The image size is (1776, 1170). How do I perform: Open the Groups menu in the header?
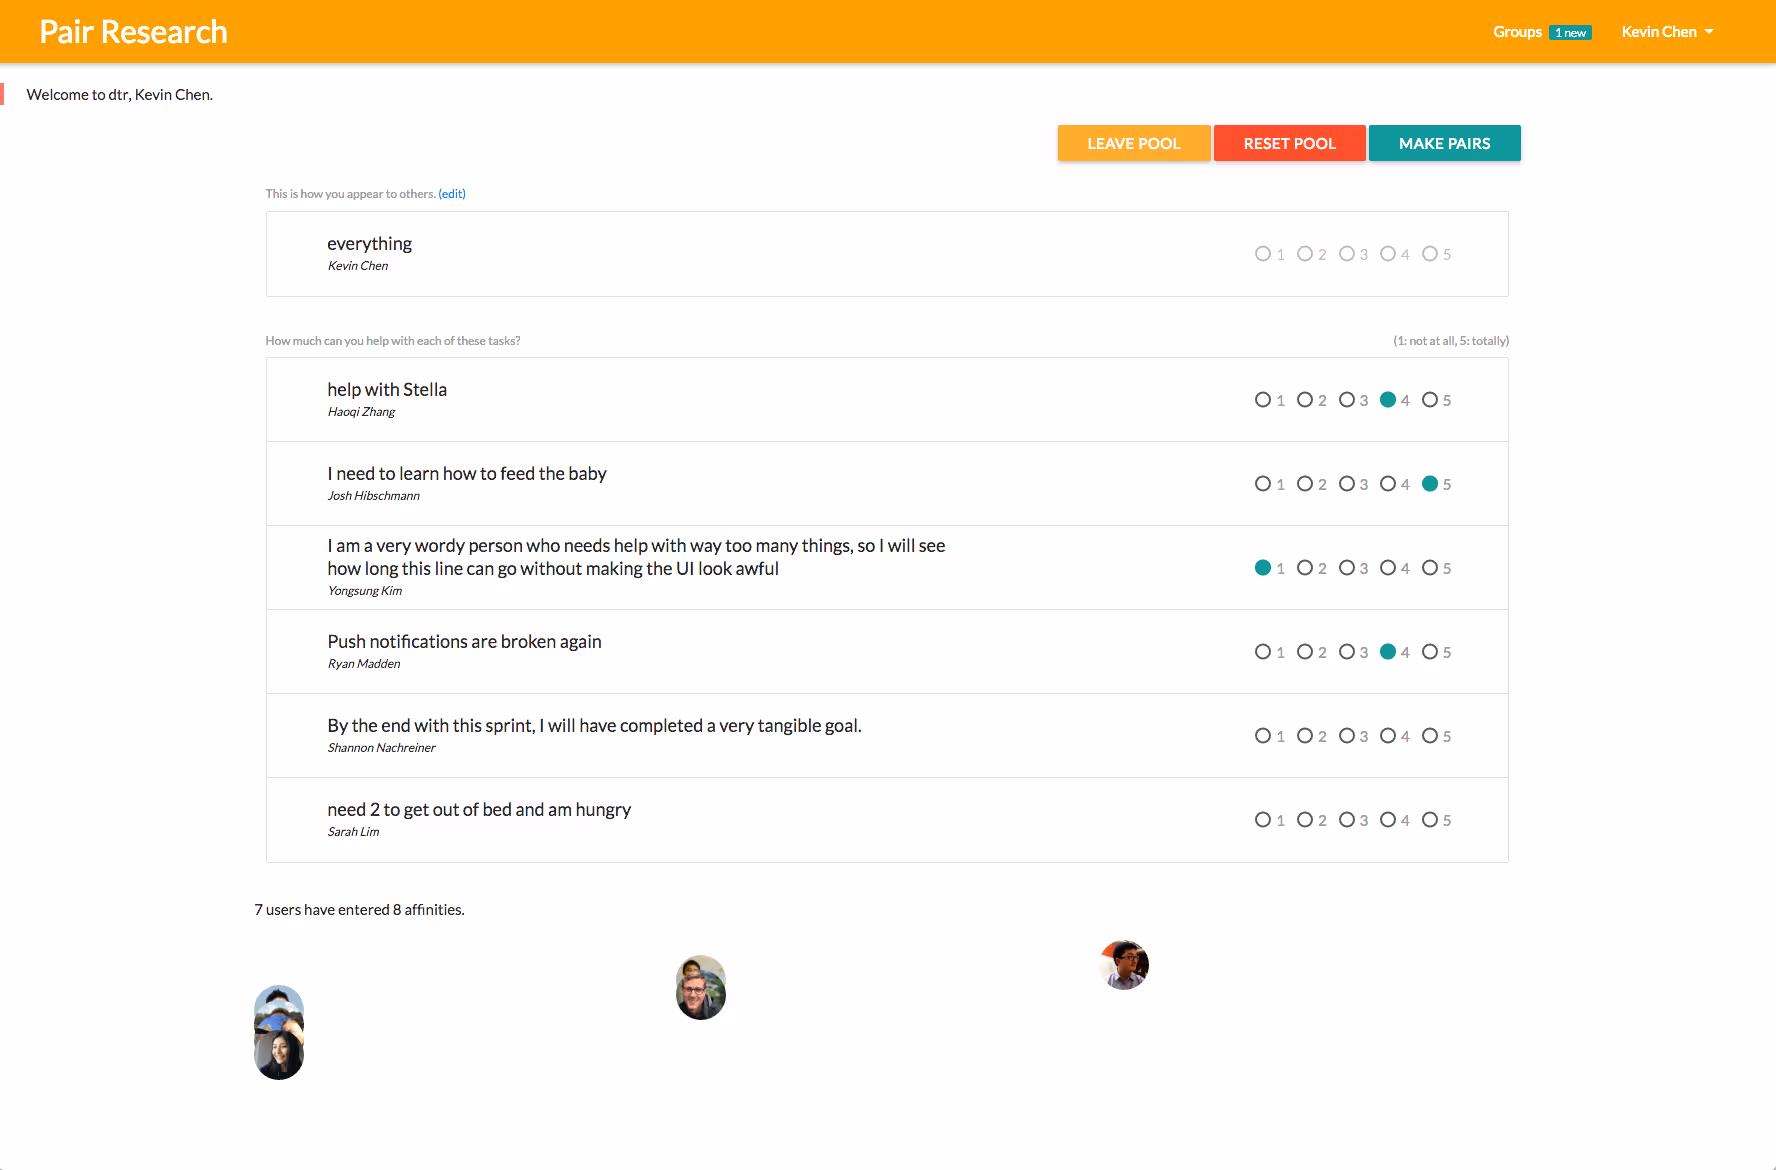pyautogui.click(x=1516, y=31)
